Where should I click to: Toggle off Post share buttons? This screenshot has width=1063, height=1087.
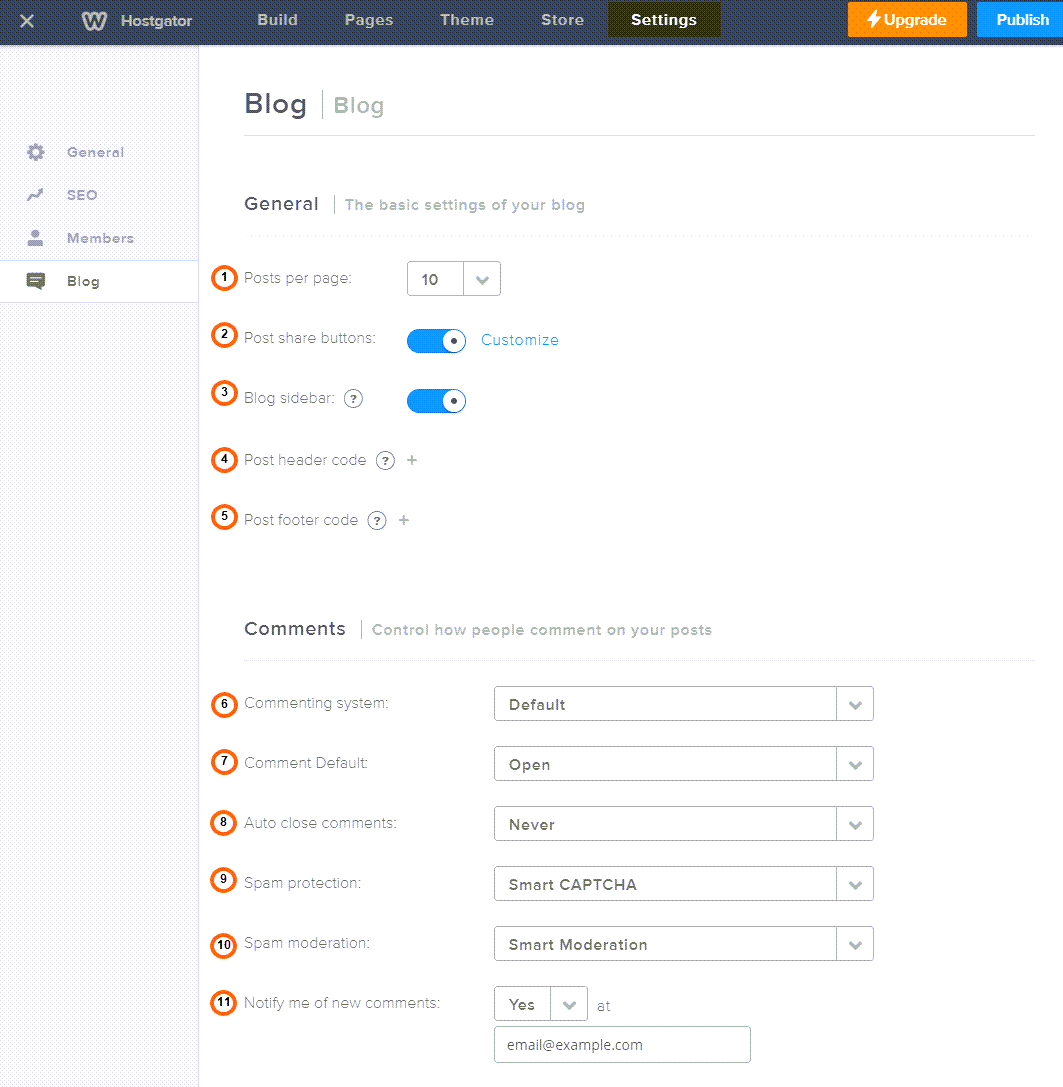pyautogui.click(x=436, y=340)
